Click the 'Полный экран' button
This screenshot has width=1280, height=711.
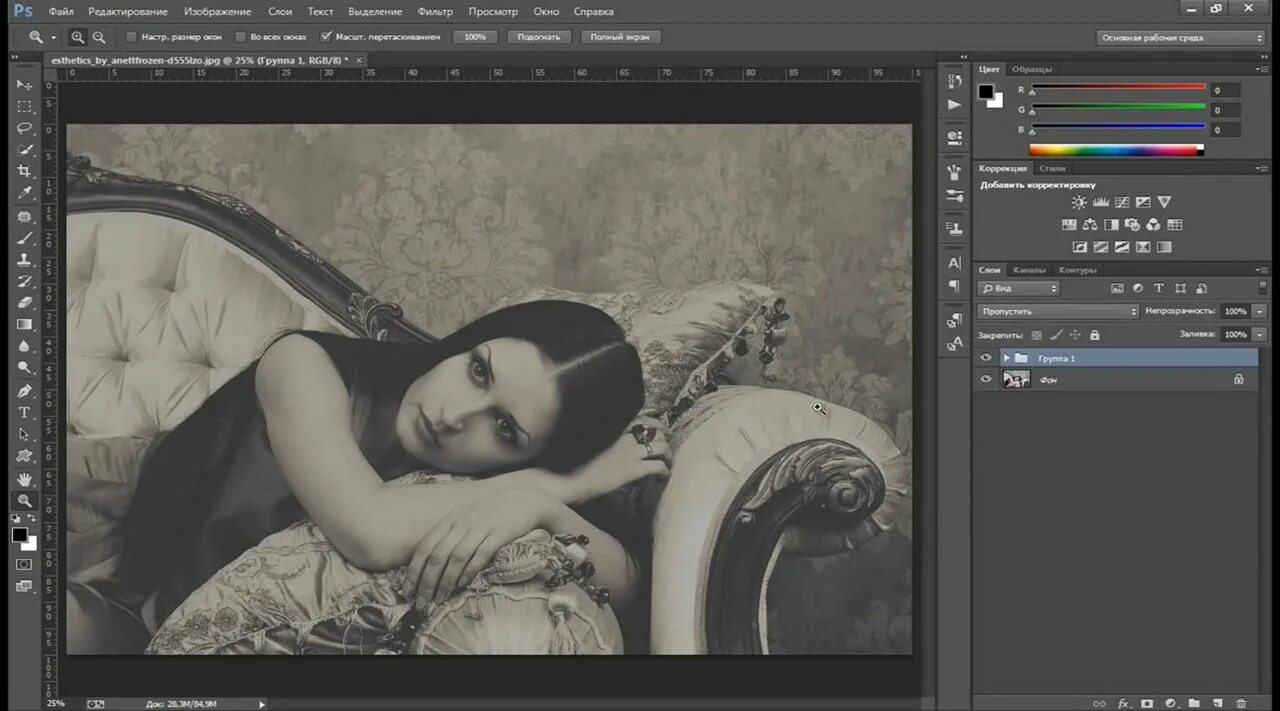[620, 37]
